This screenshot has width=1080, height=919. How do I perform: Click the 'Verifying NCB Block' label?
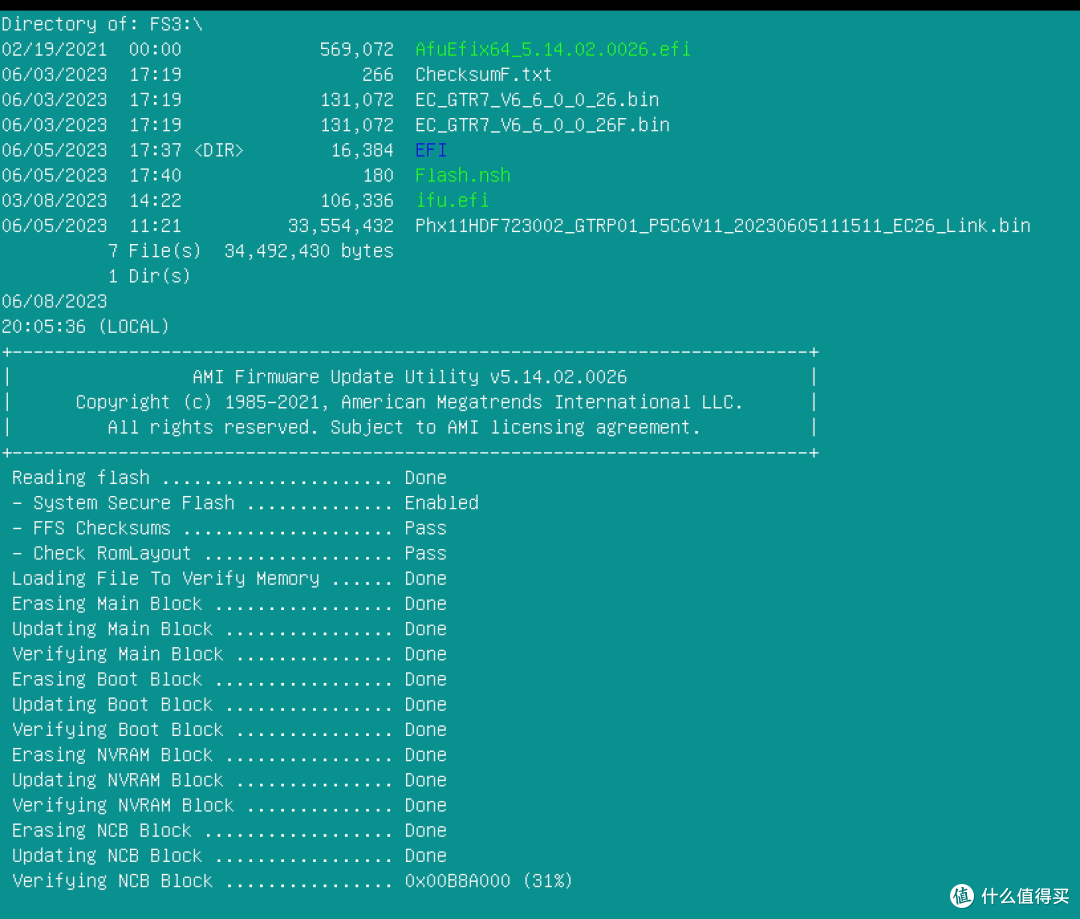click(x=112, y=881)
